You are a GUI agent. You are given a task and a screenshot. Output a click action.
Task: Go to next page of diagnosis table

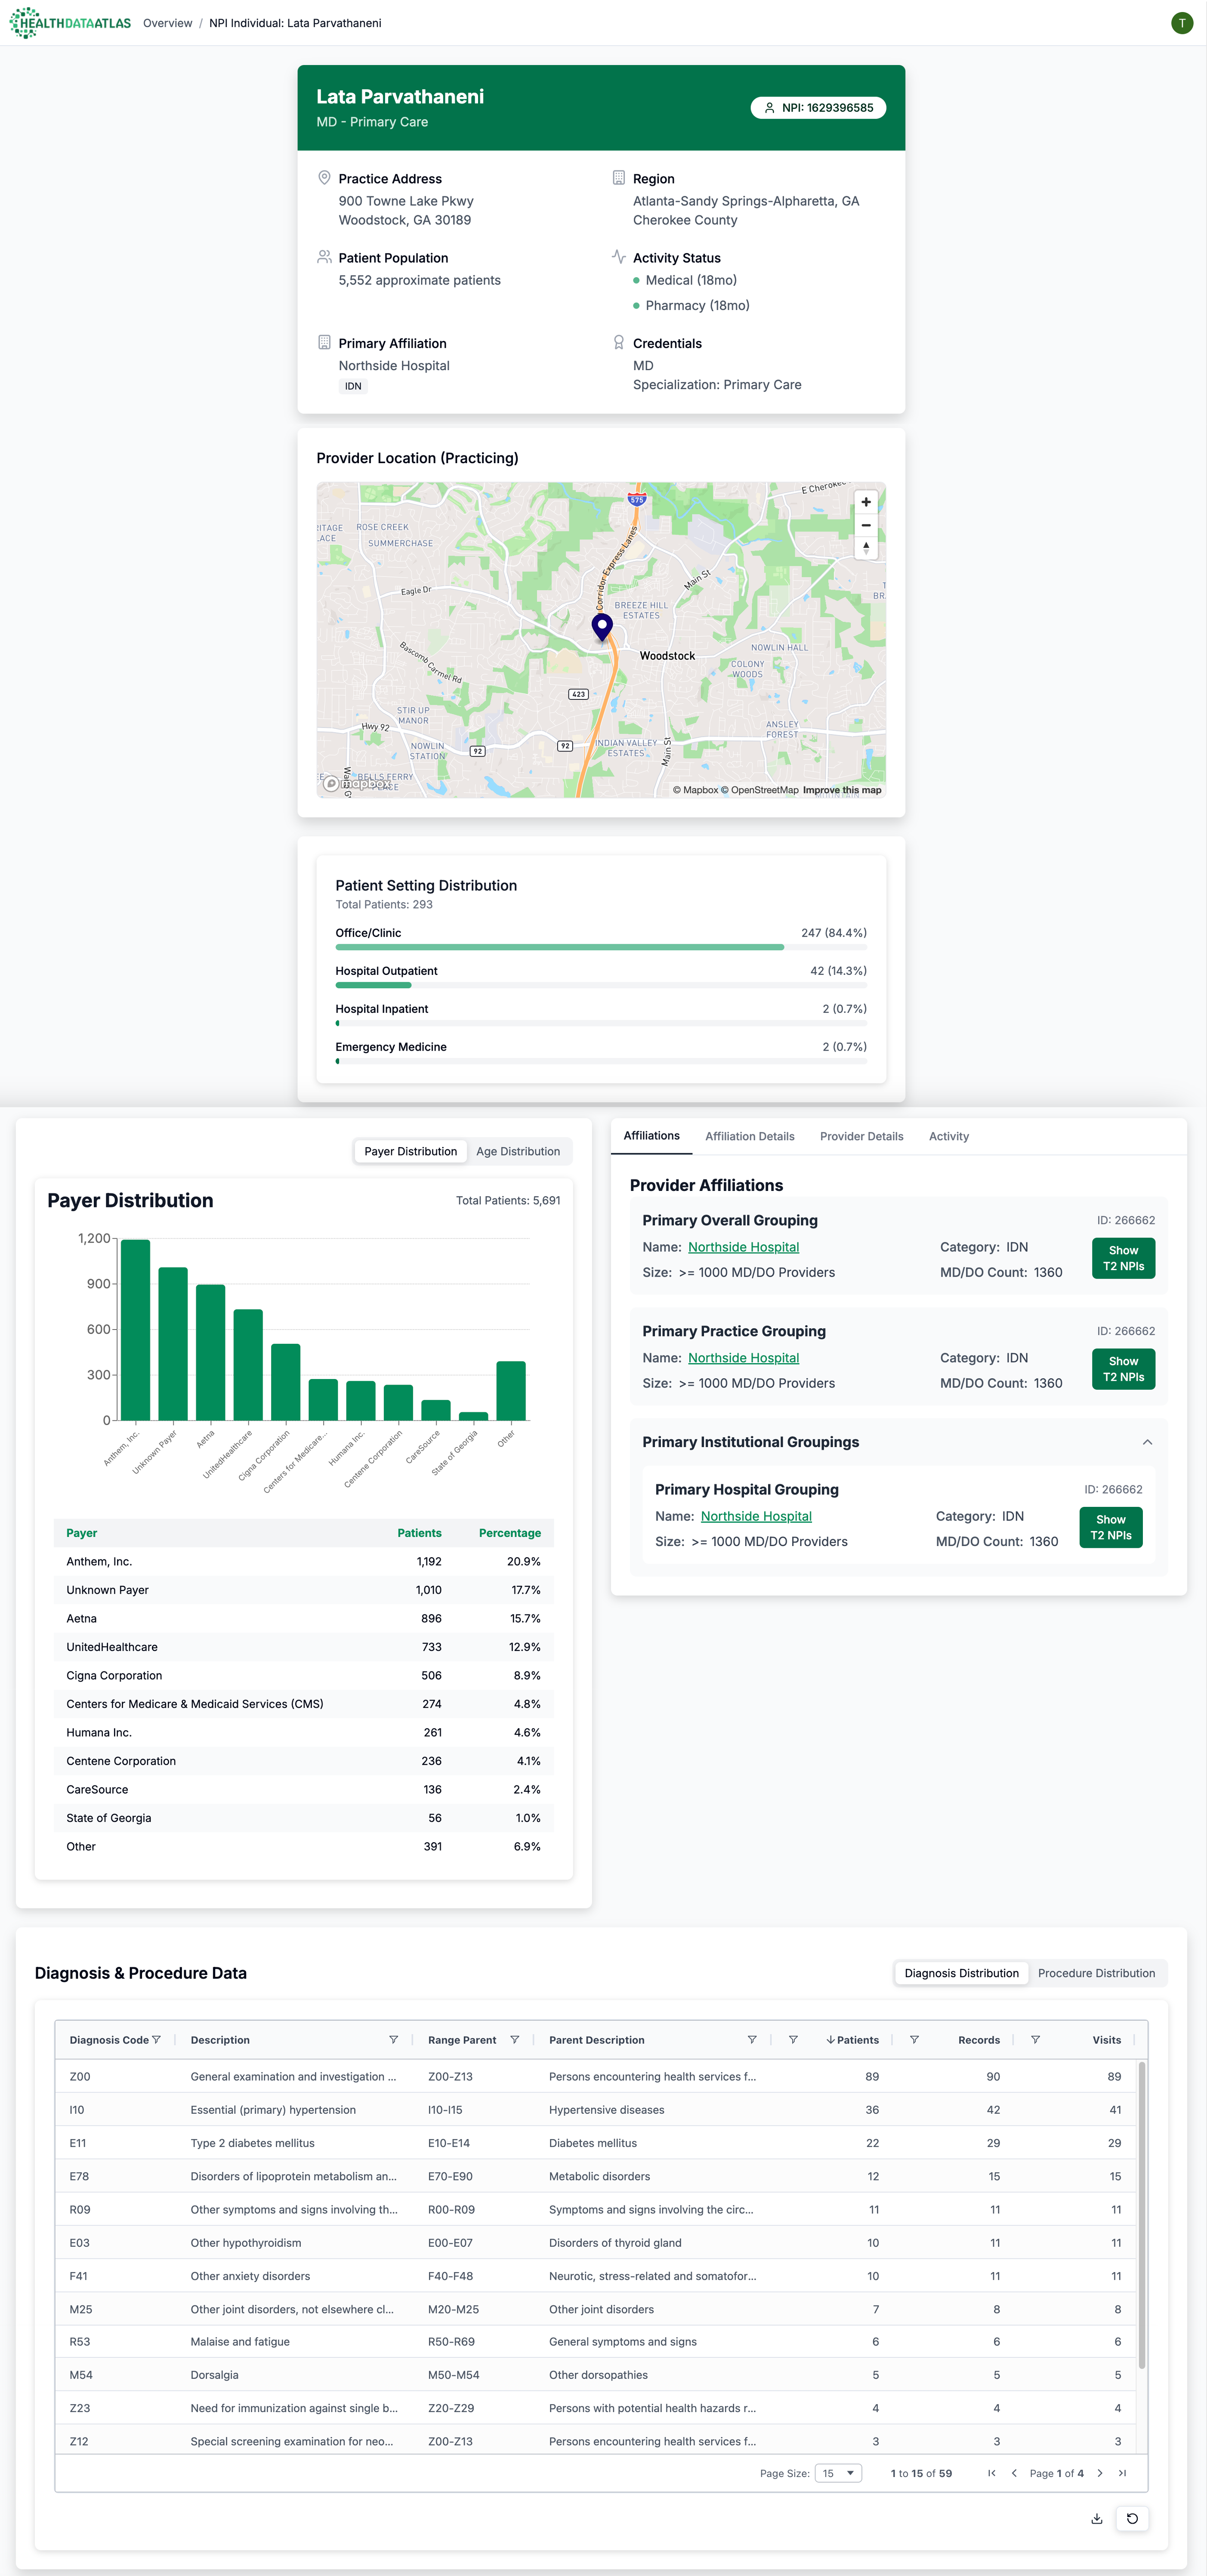pyautogui.click(x=1100, y=2473)
